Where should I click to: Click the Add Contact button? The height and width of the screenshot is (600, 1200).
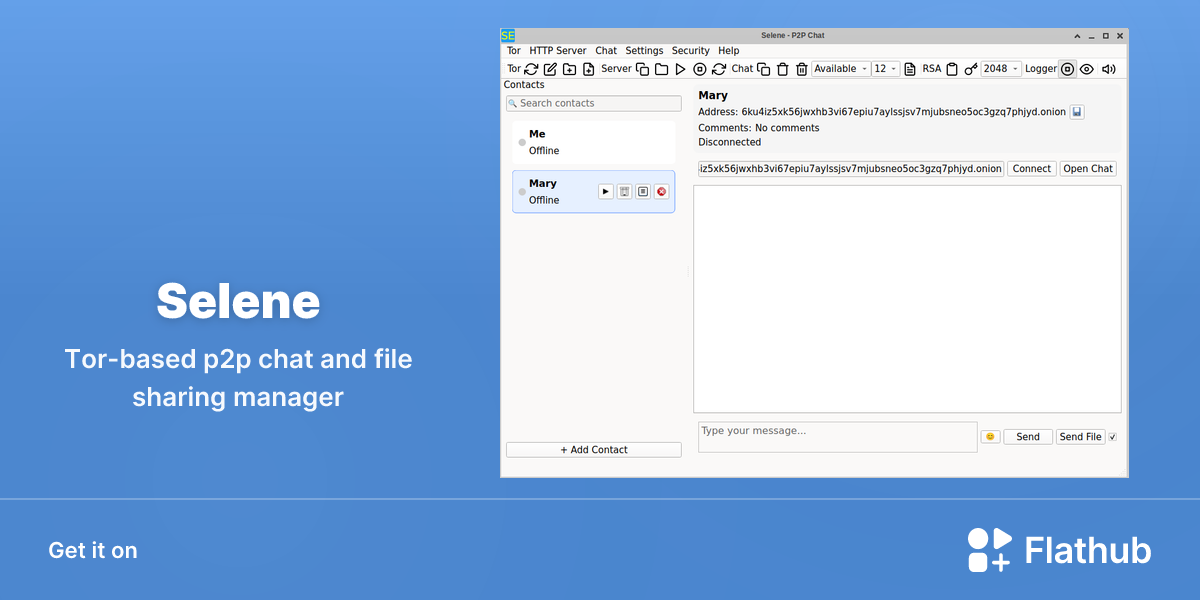(x=594, y=450)
